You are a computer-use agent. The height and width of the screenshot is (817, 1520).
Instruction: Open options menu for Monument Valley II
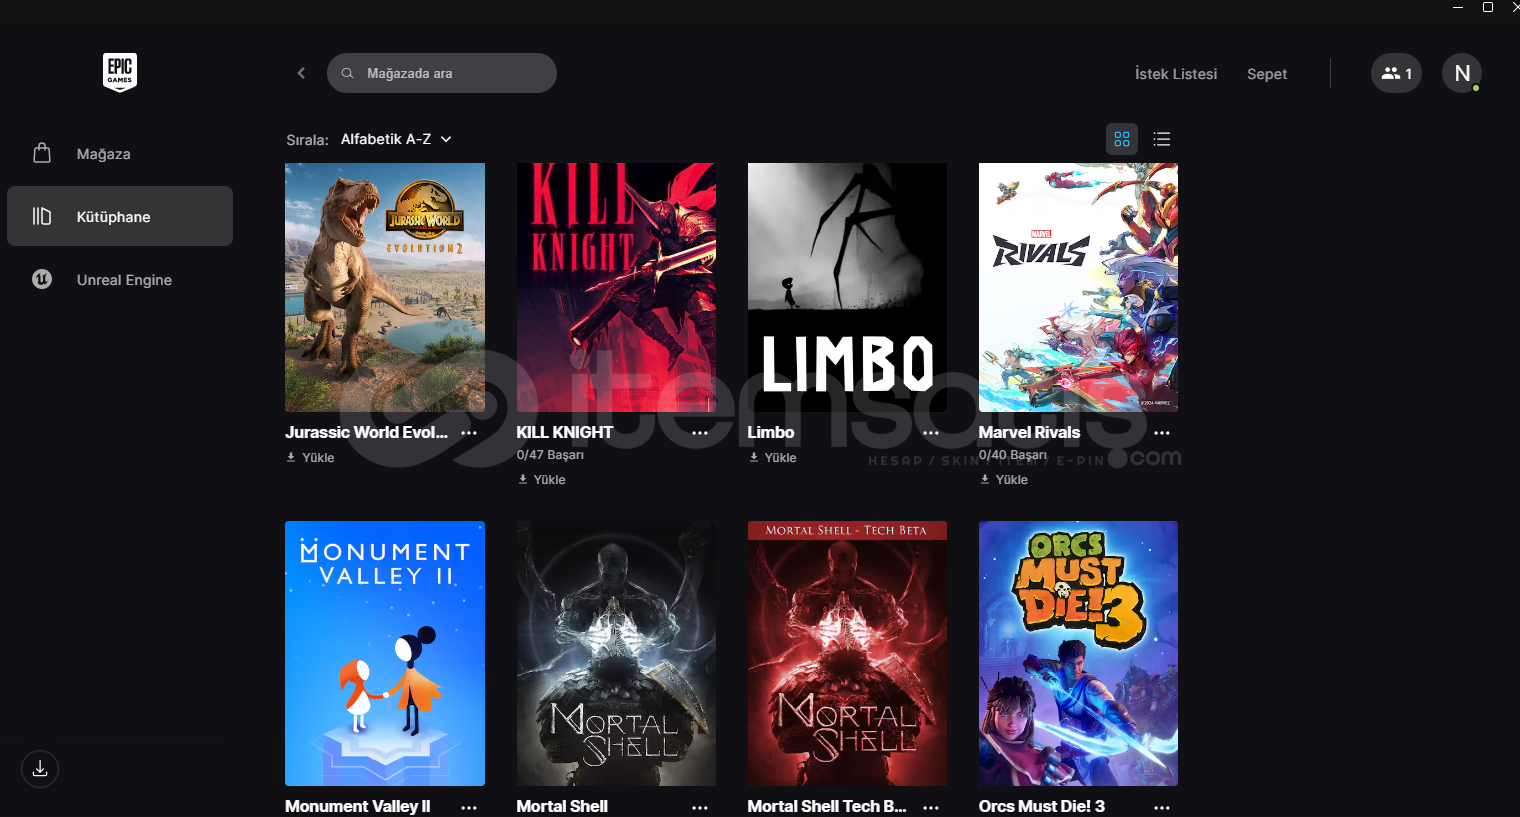469,807
